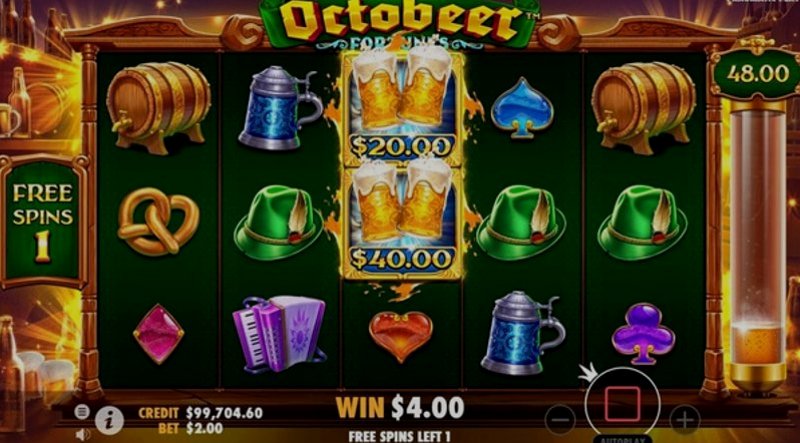Increase the bet with plus button
This screenshot has width=800, height=443.
click(x=685, y=421)
